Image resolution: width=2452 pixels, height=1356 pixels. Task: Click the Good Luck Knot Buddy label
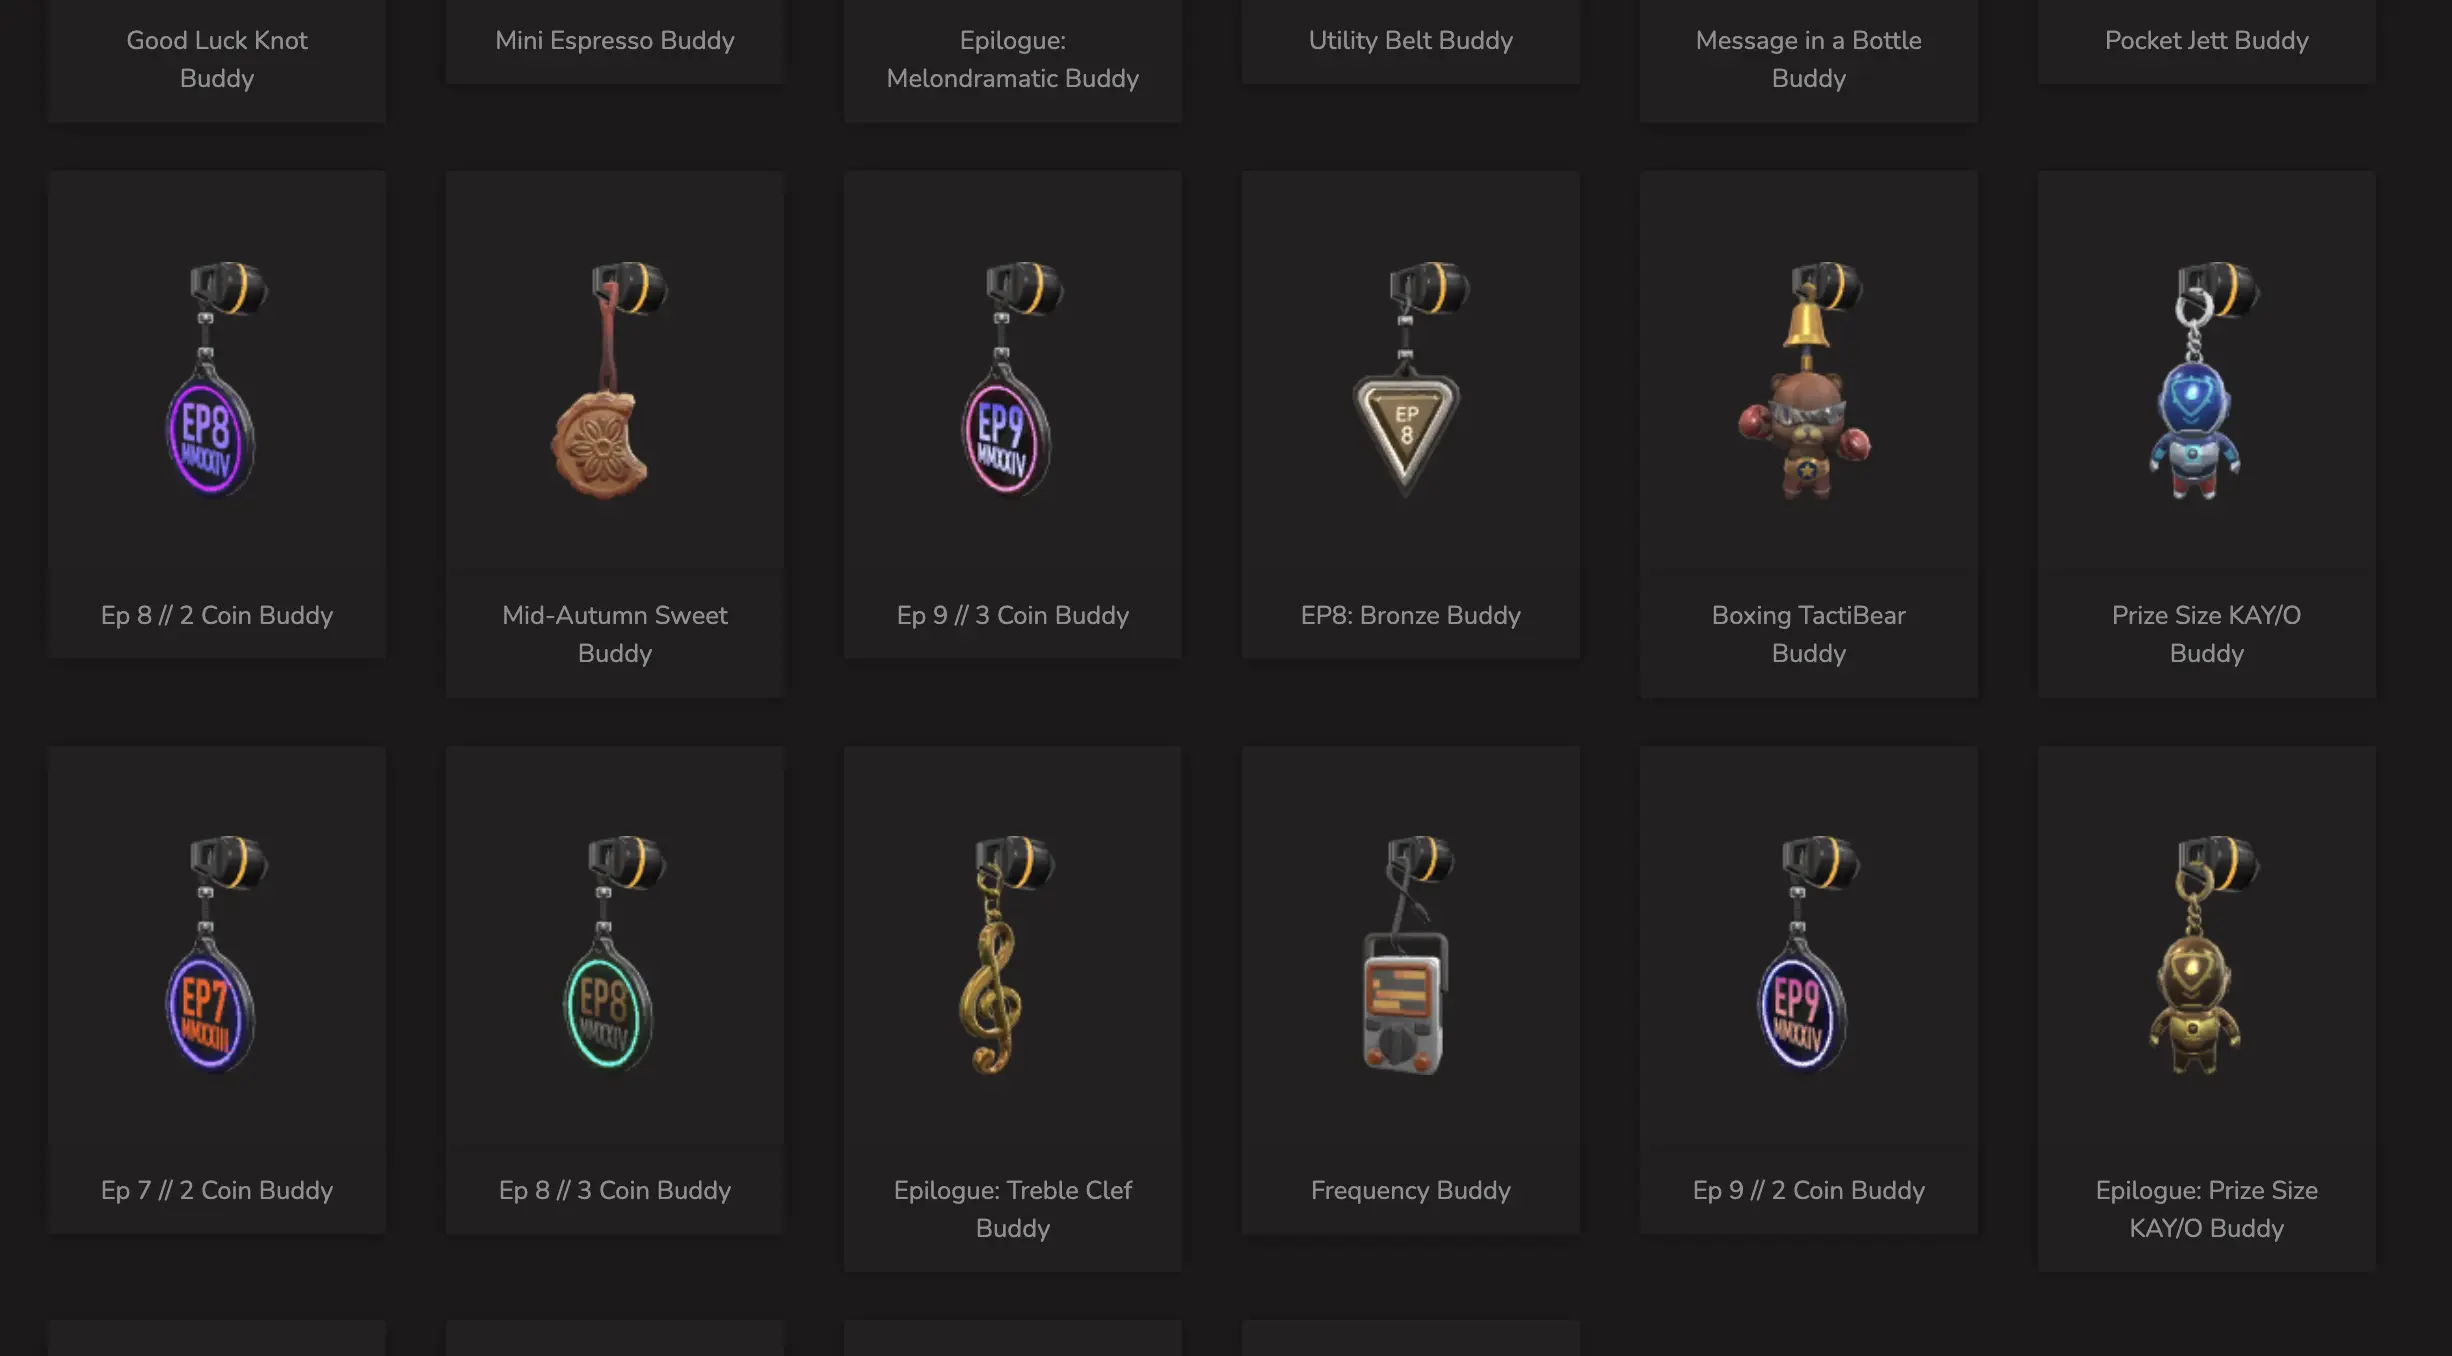(217, 59)
